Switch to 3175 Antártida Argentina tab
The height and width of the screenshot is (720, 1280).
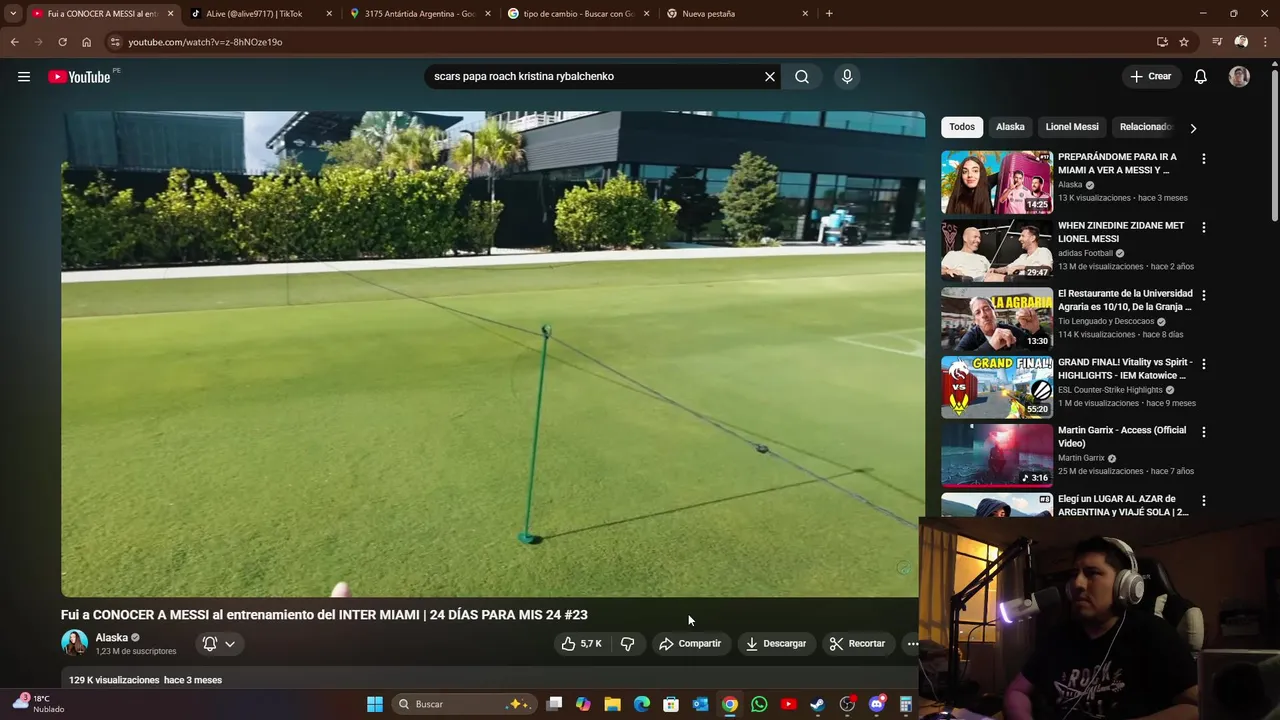(x=419, y=14)
